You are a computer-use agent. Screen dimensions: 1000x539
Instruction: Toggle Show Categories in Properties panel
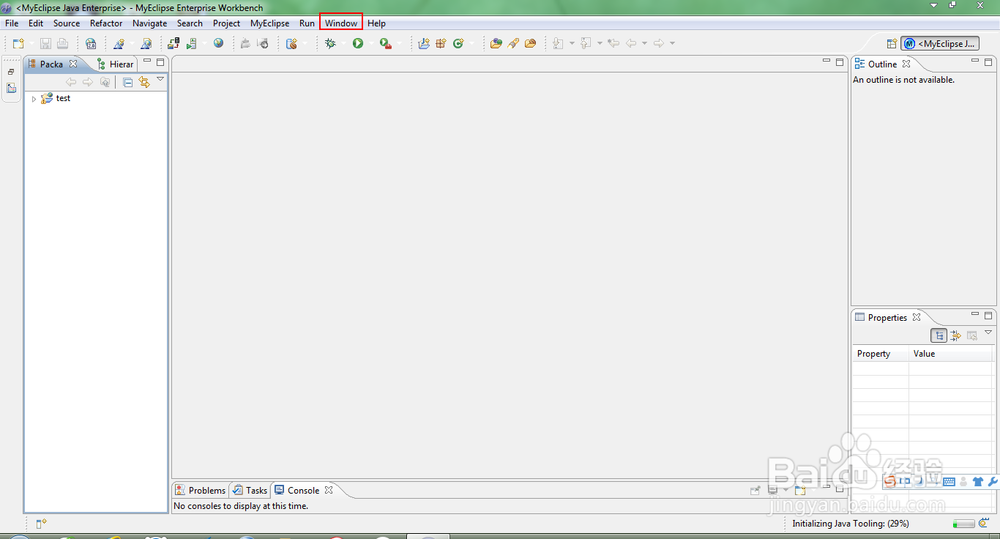click(x=939, y=336)
